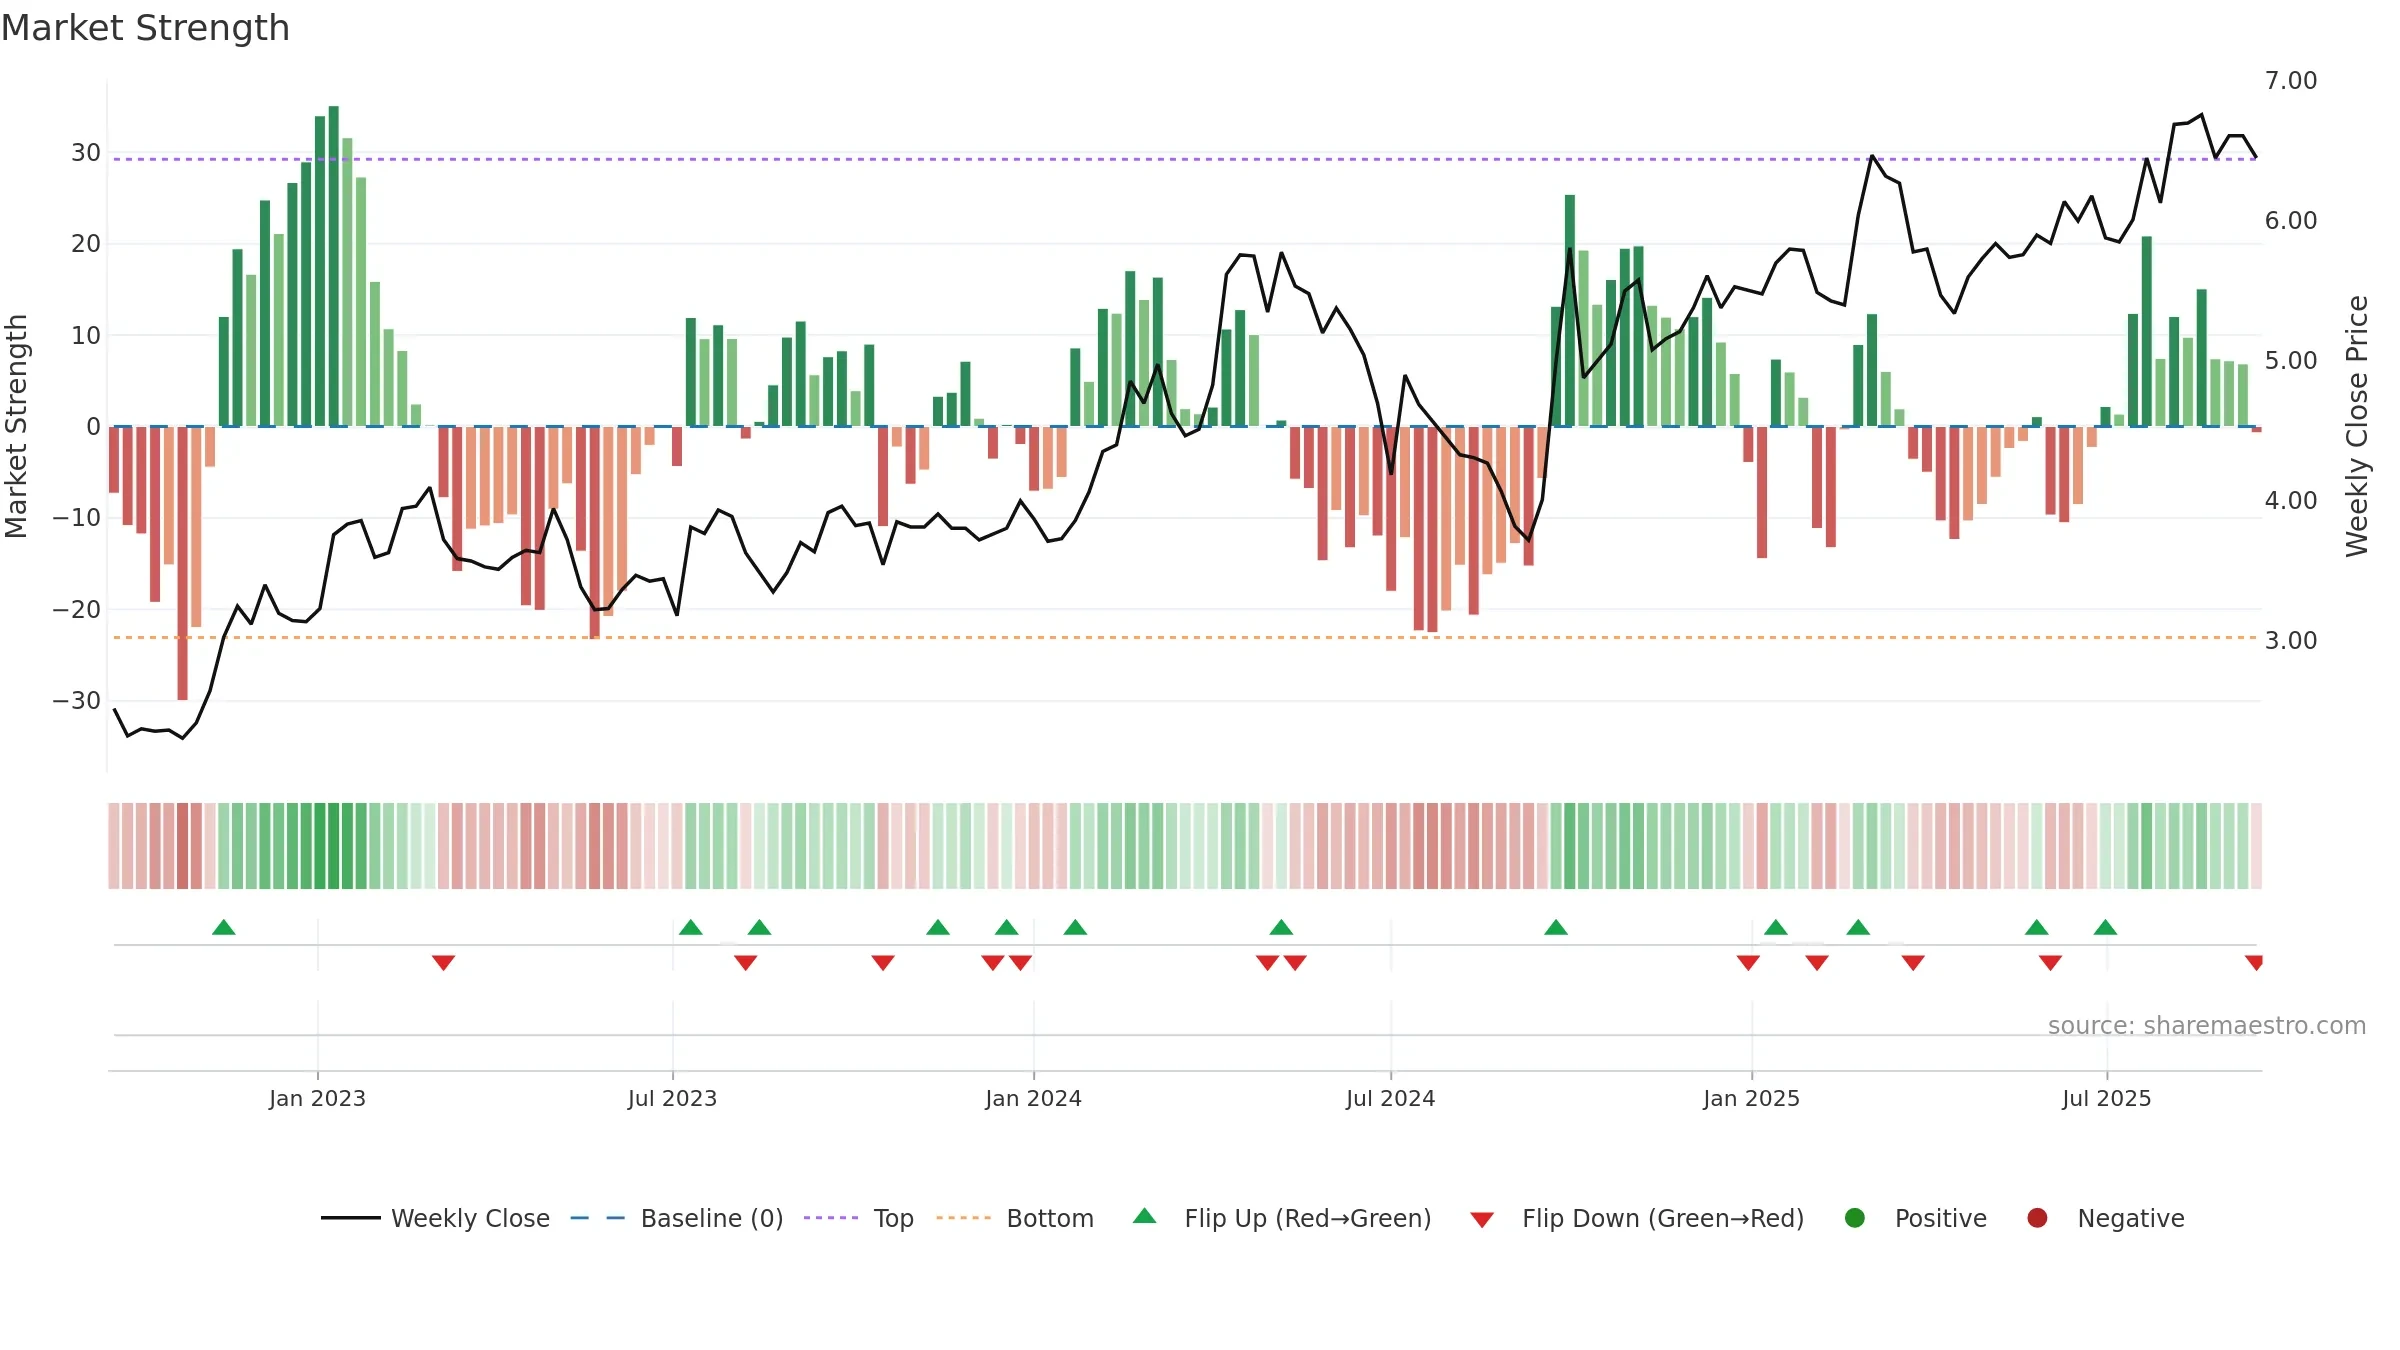The height and width of the screenshot is (1350, 2400).
Task: Click the Jan 2023 x-axis label
Action: (x=317, y=1098)
